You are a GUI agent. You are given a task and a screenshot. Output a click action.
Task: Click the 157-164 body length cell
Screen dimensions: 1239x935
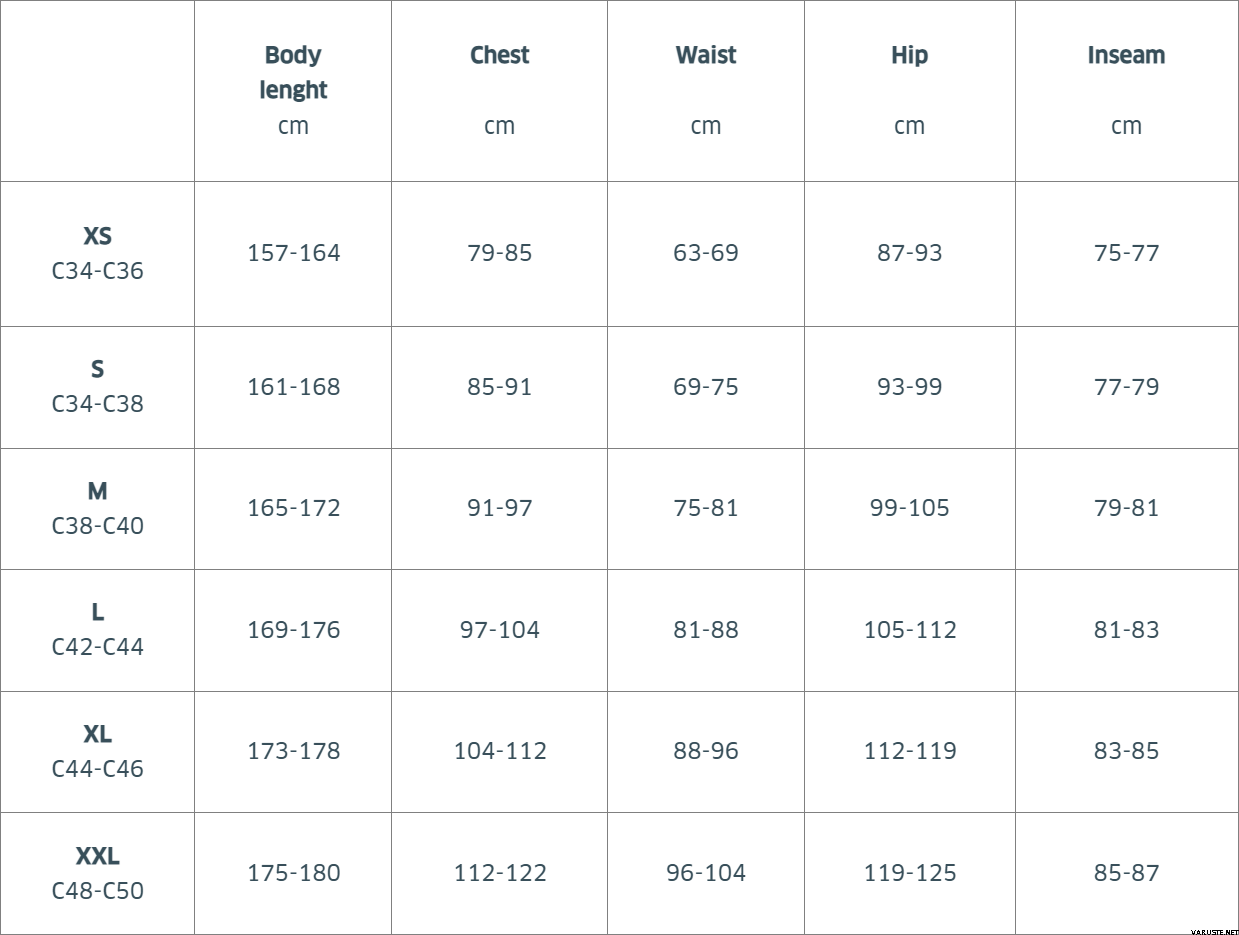[293, 253]
